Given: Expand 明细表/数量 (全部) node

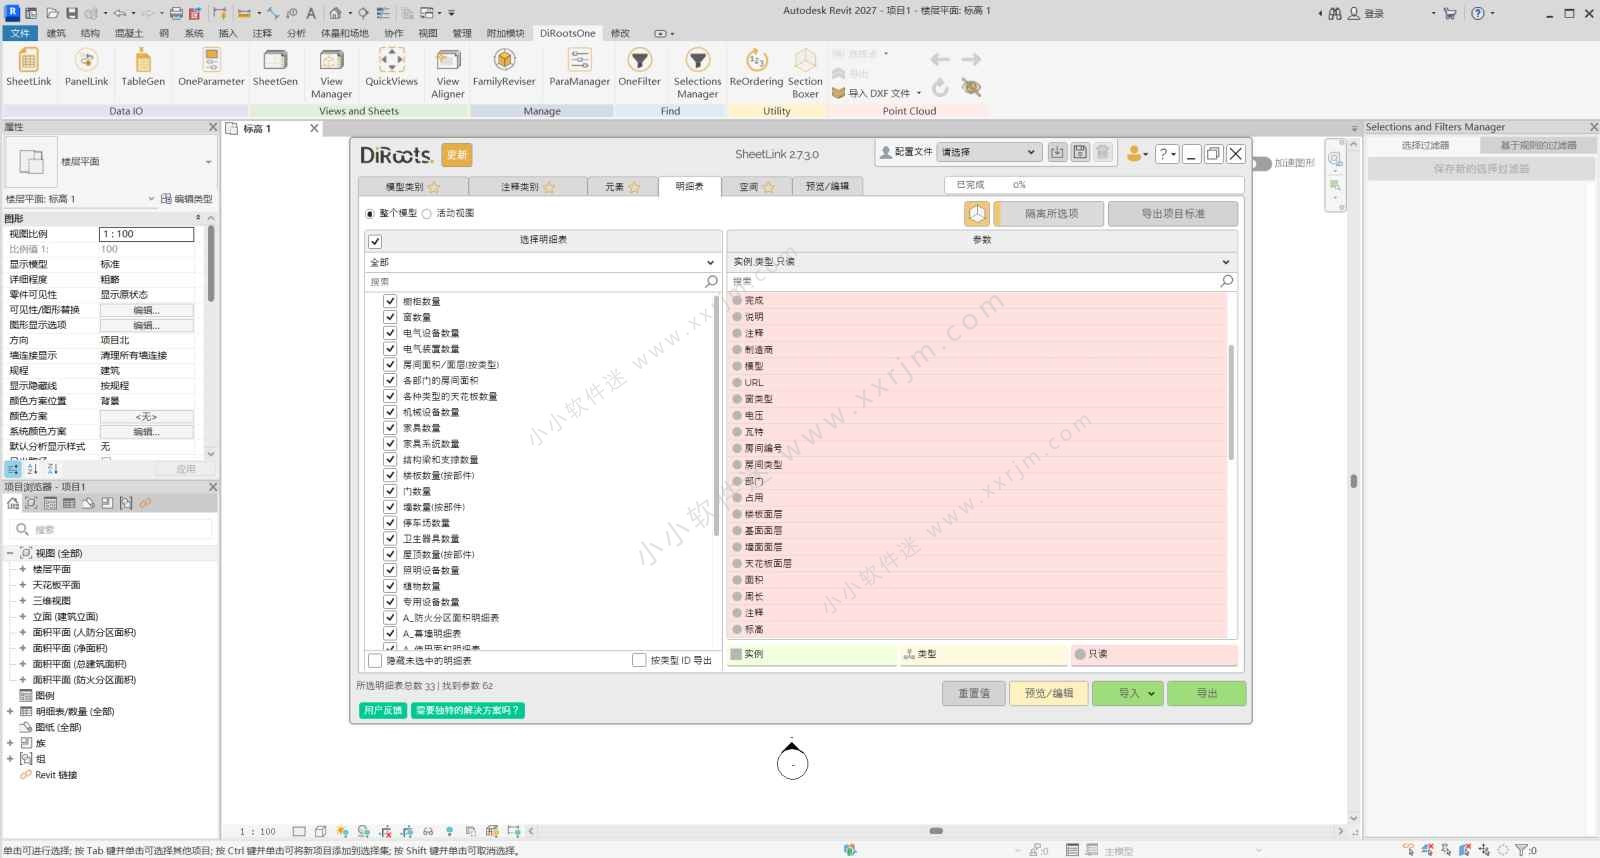Looking at the screenshot, I should (10, 712).
